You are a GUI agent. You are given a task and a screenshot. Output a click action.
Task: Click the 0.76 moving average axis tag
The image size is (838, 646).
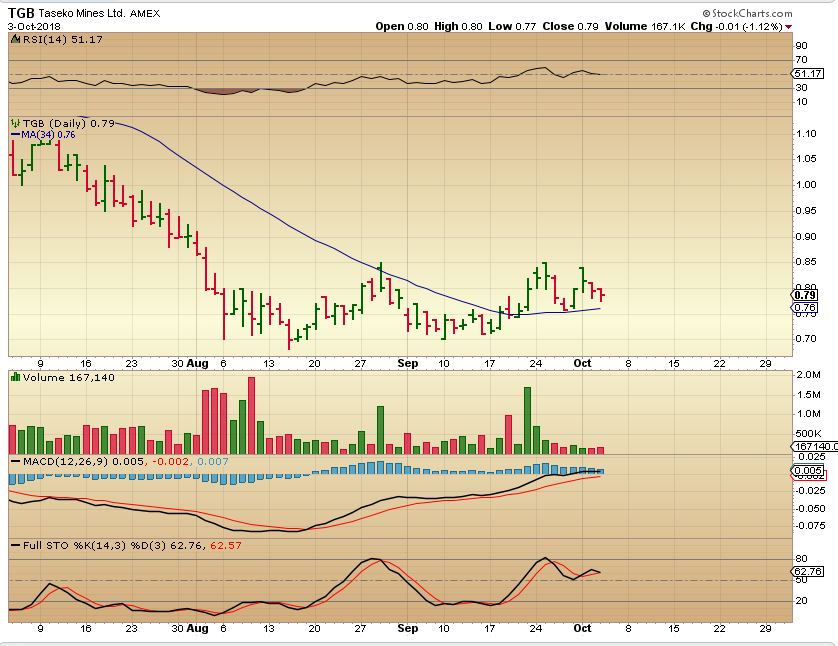click(806, 308)
